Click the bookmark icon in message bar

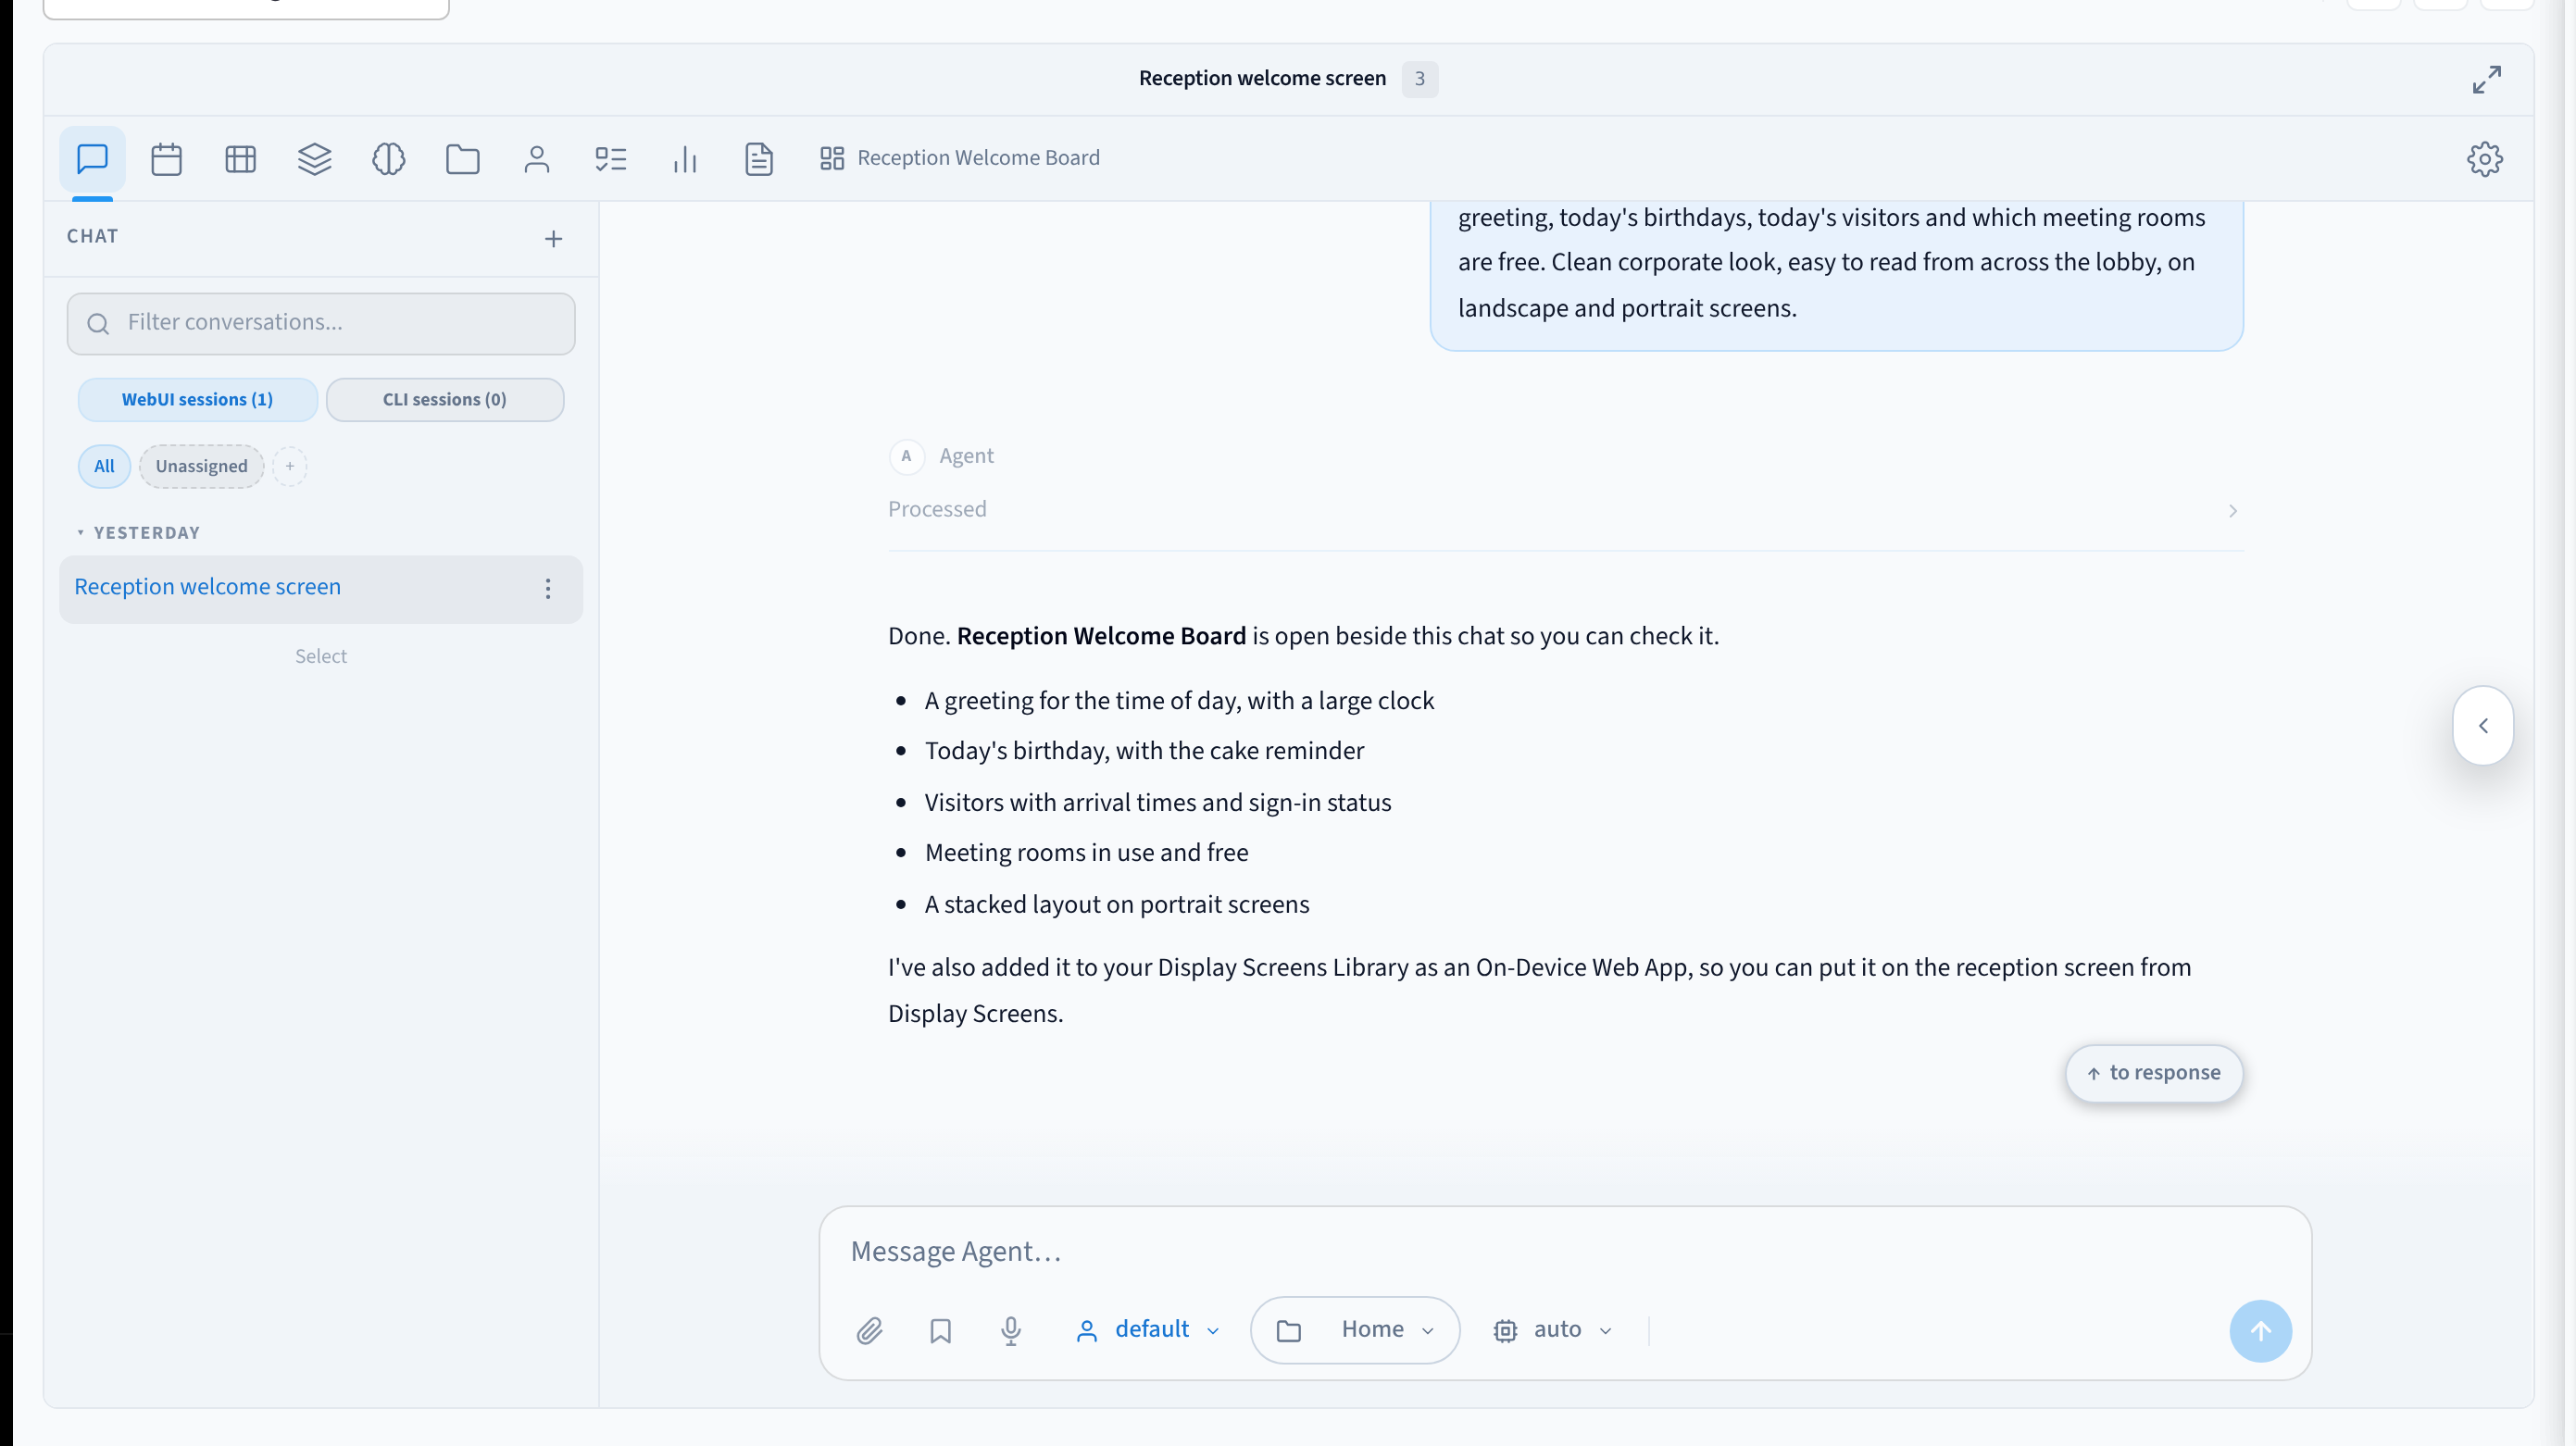(940, 1330)
